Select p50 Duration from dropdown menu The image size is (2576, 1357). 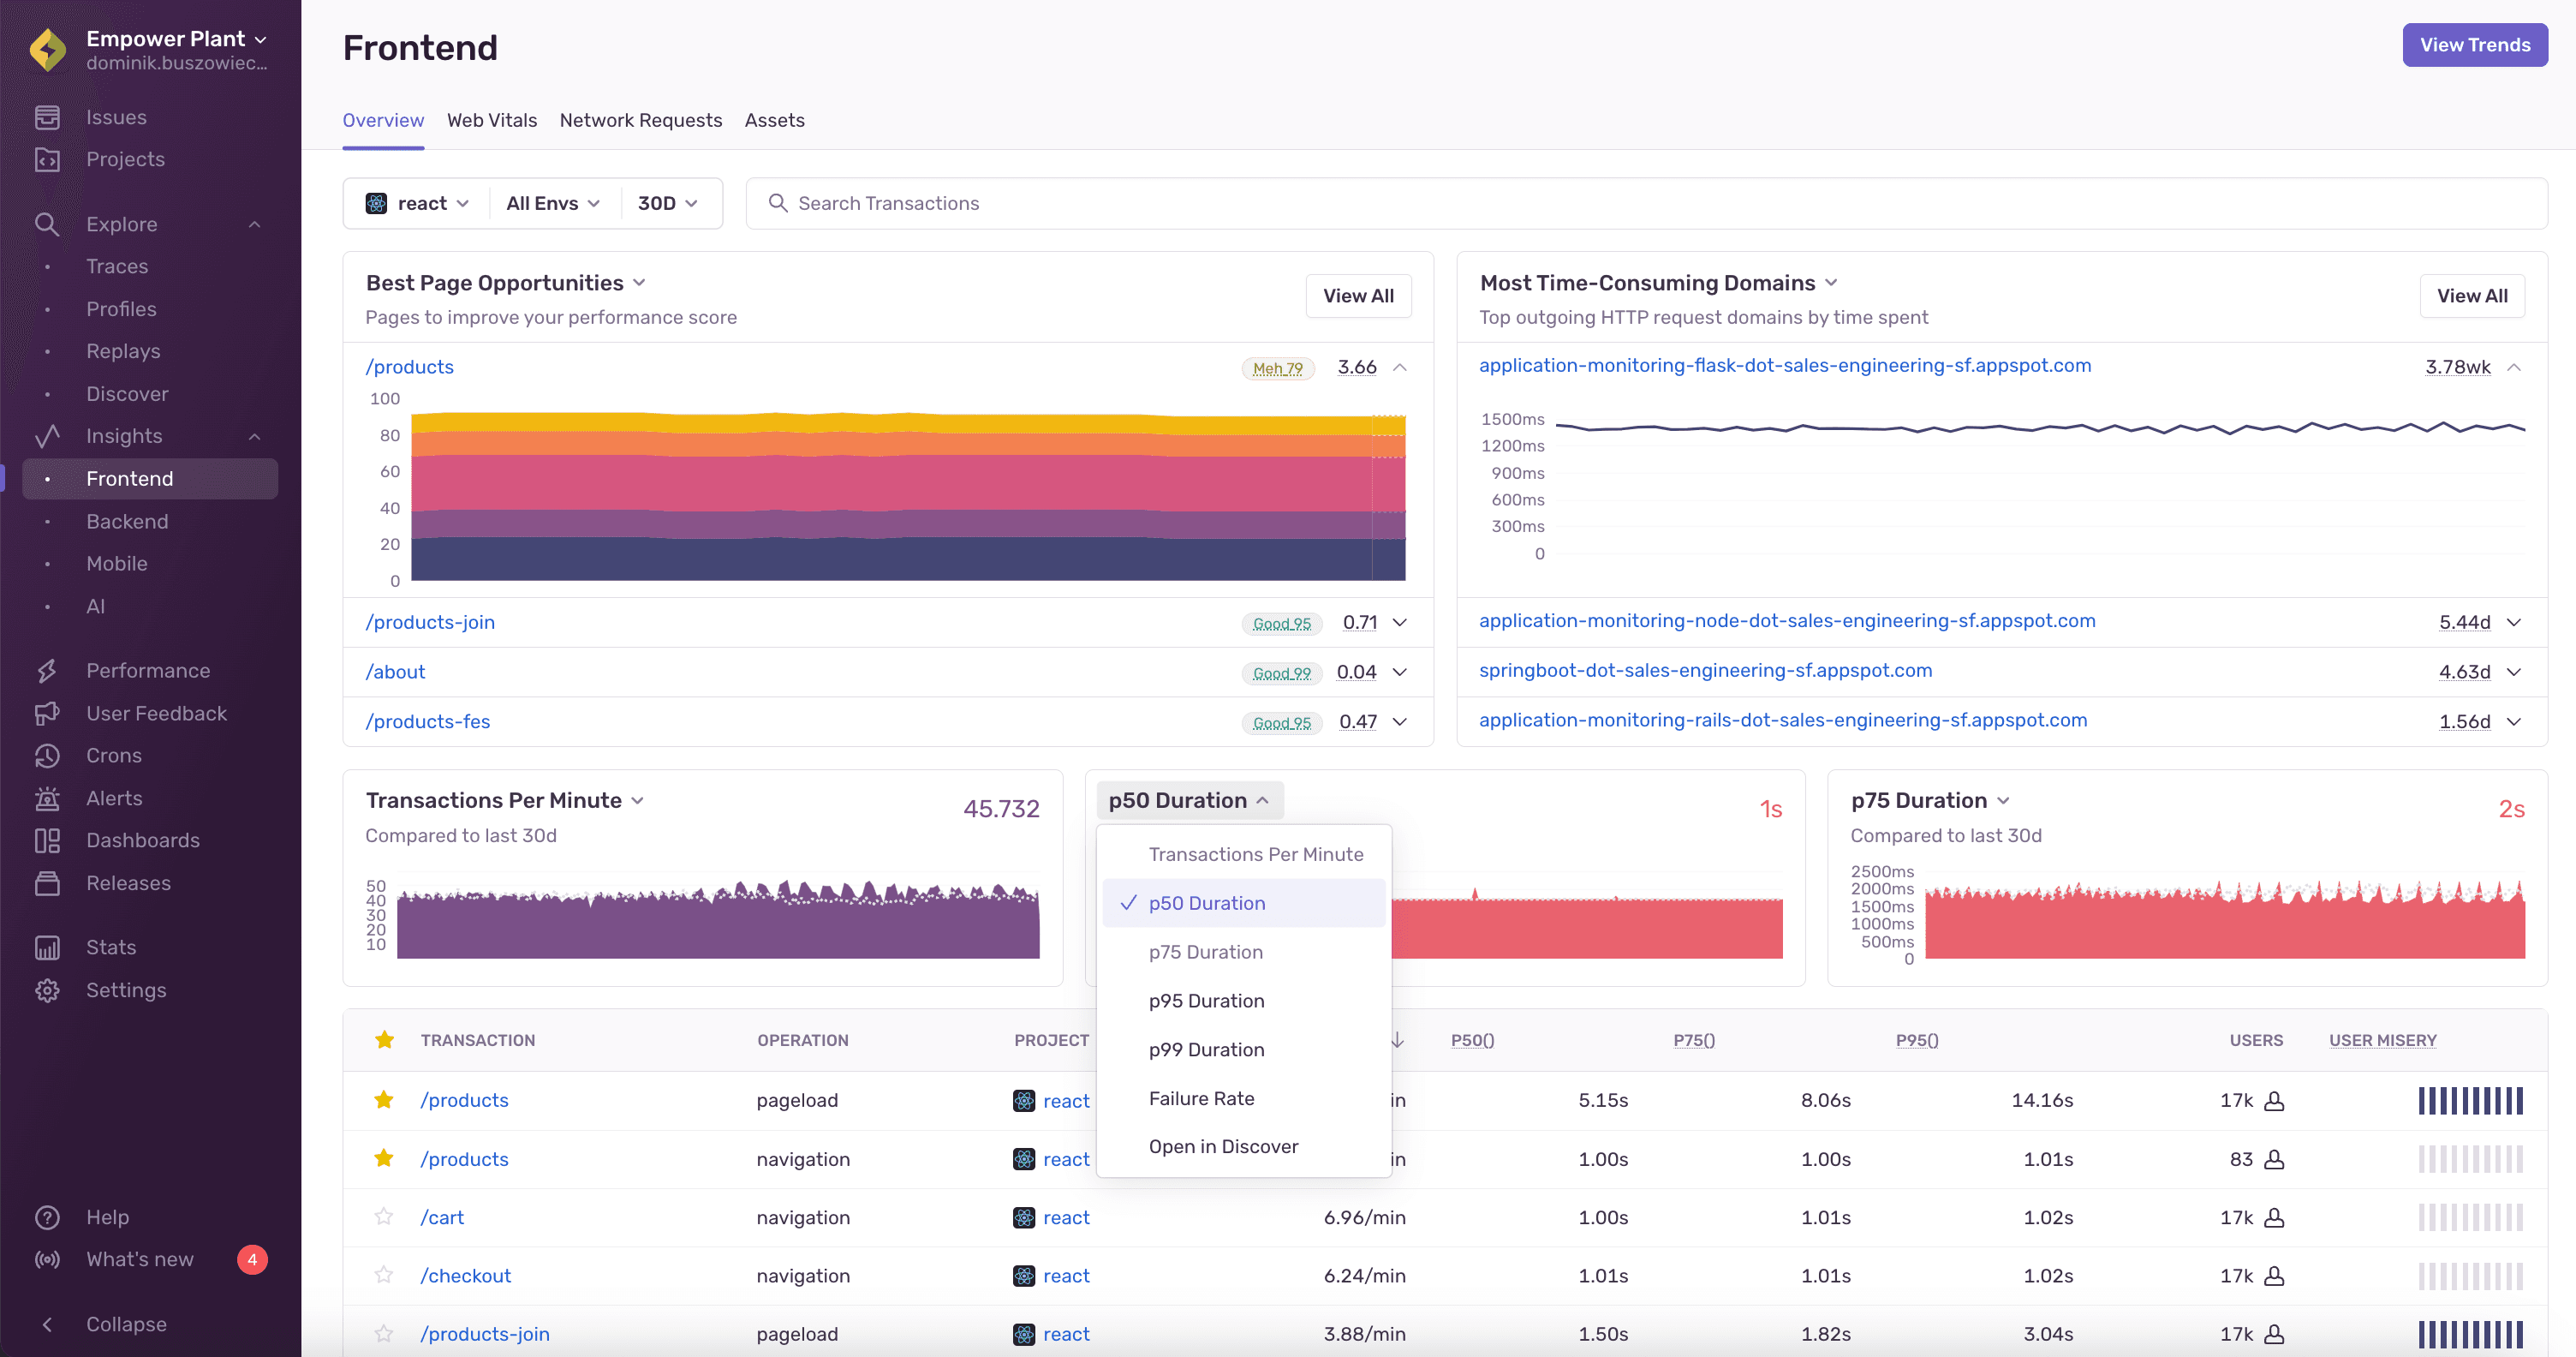[1207, 902]
